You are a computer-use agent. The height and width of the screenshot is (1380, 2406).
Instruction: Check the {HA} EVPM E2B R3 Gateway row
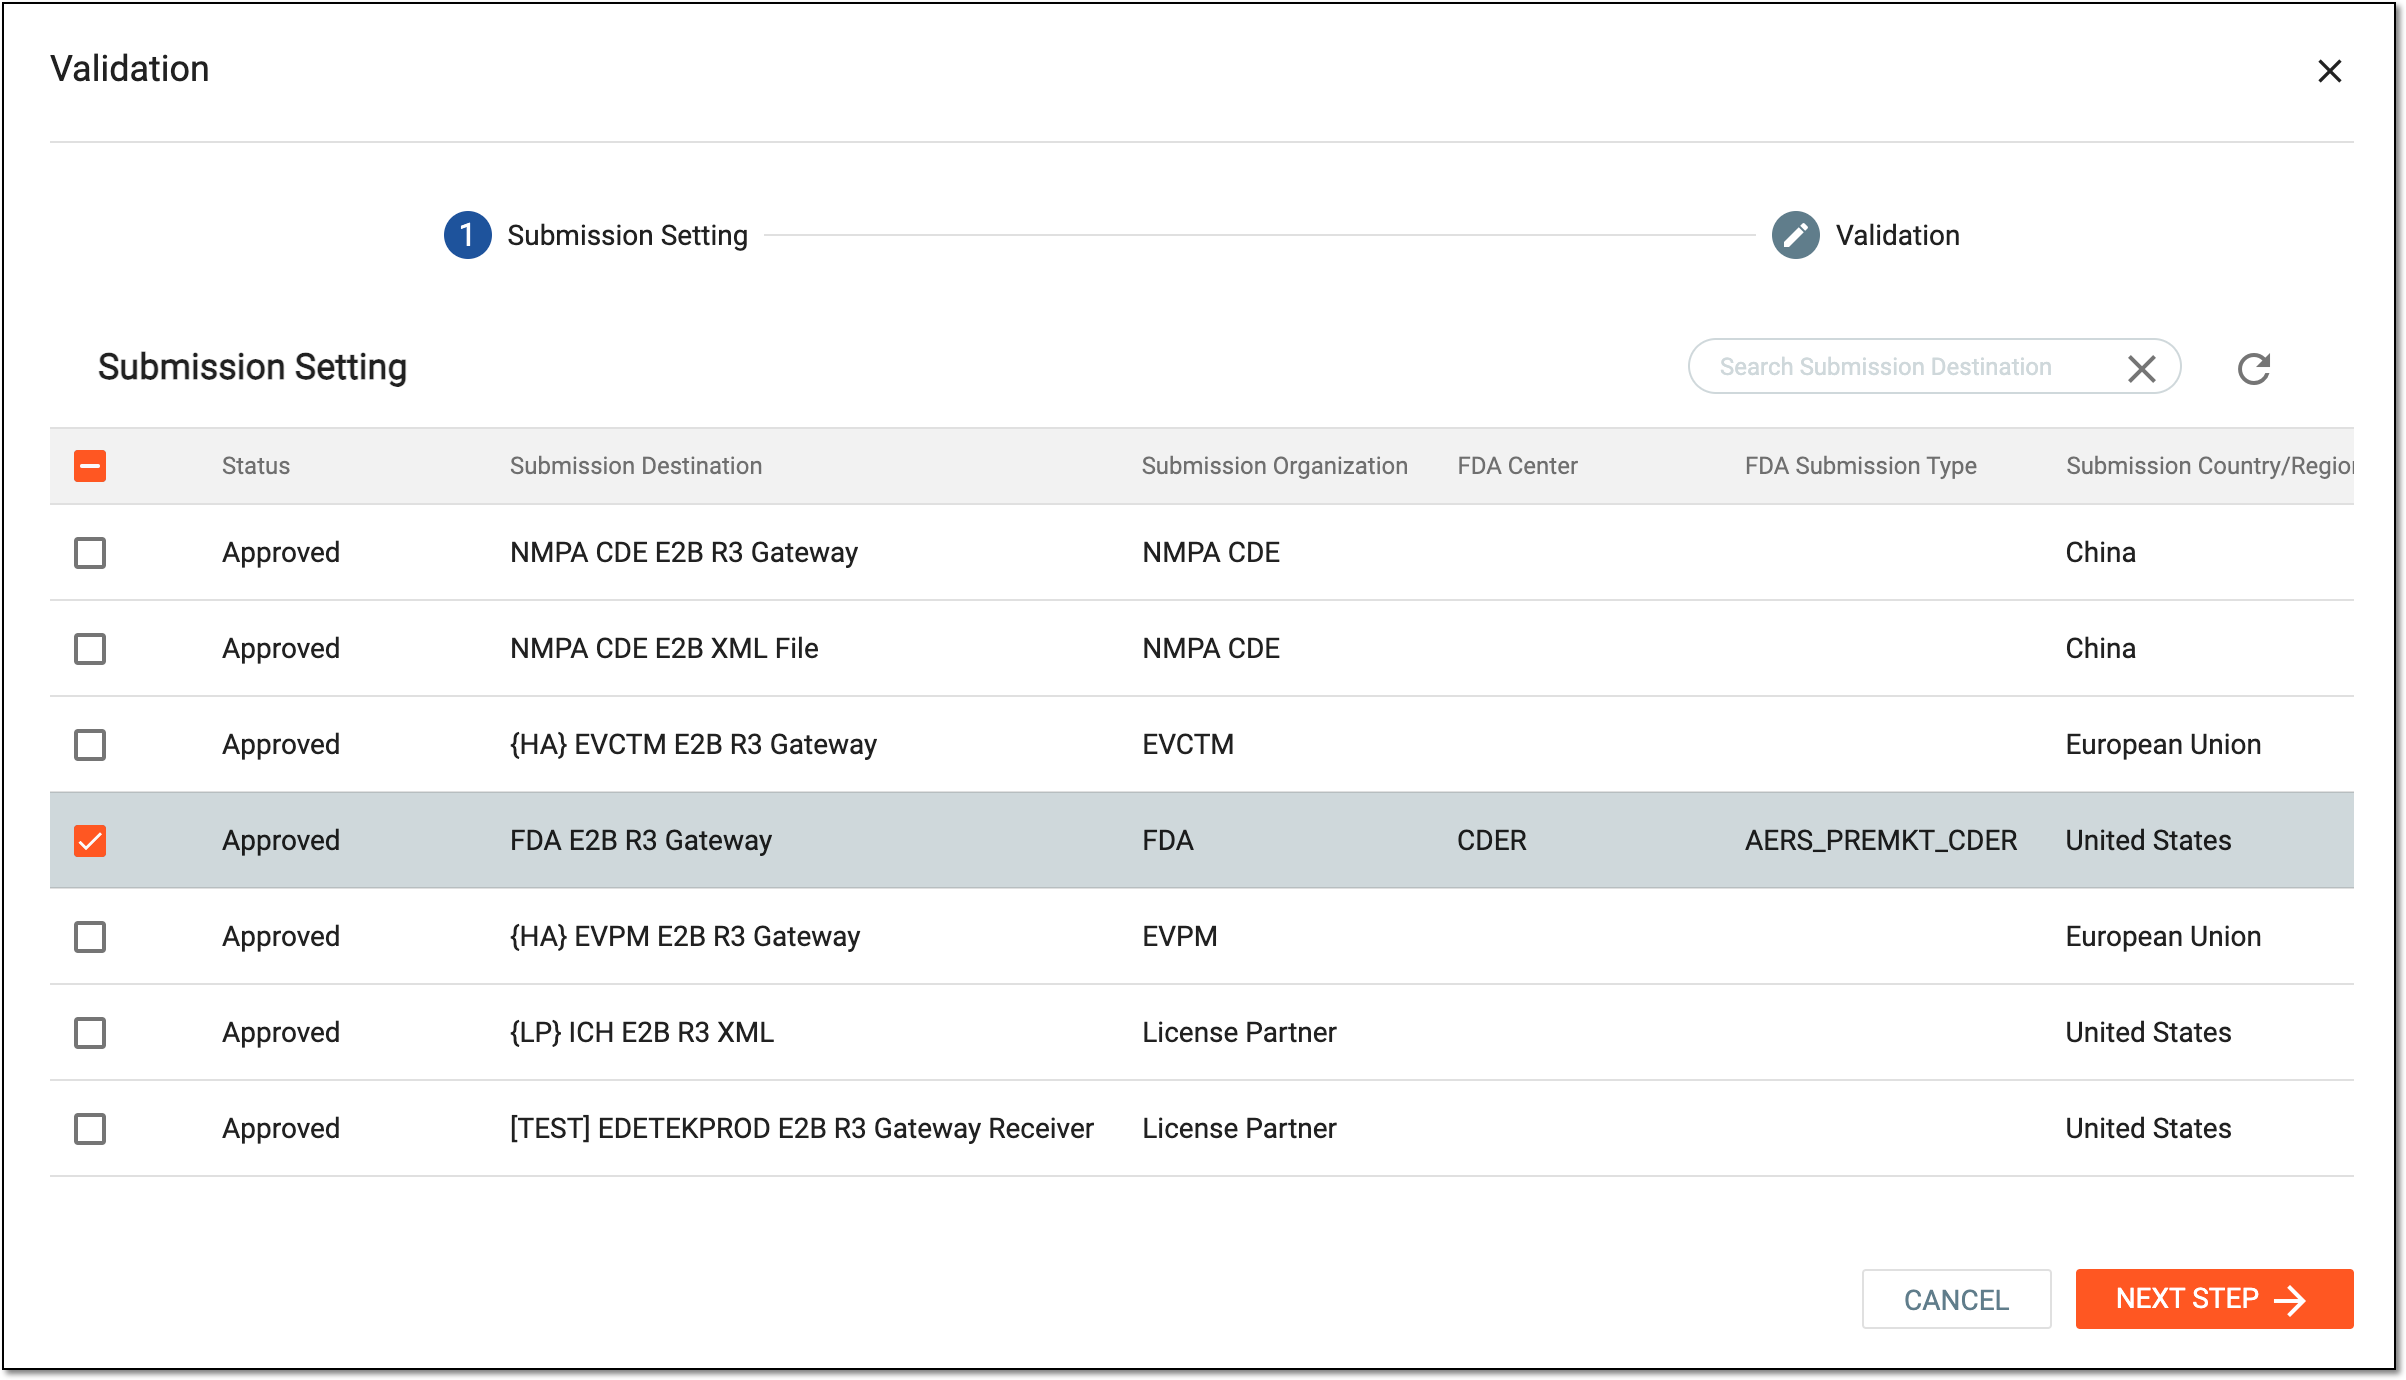click(90, 937)
